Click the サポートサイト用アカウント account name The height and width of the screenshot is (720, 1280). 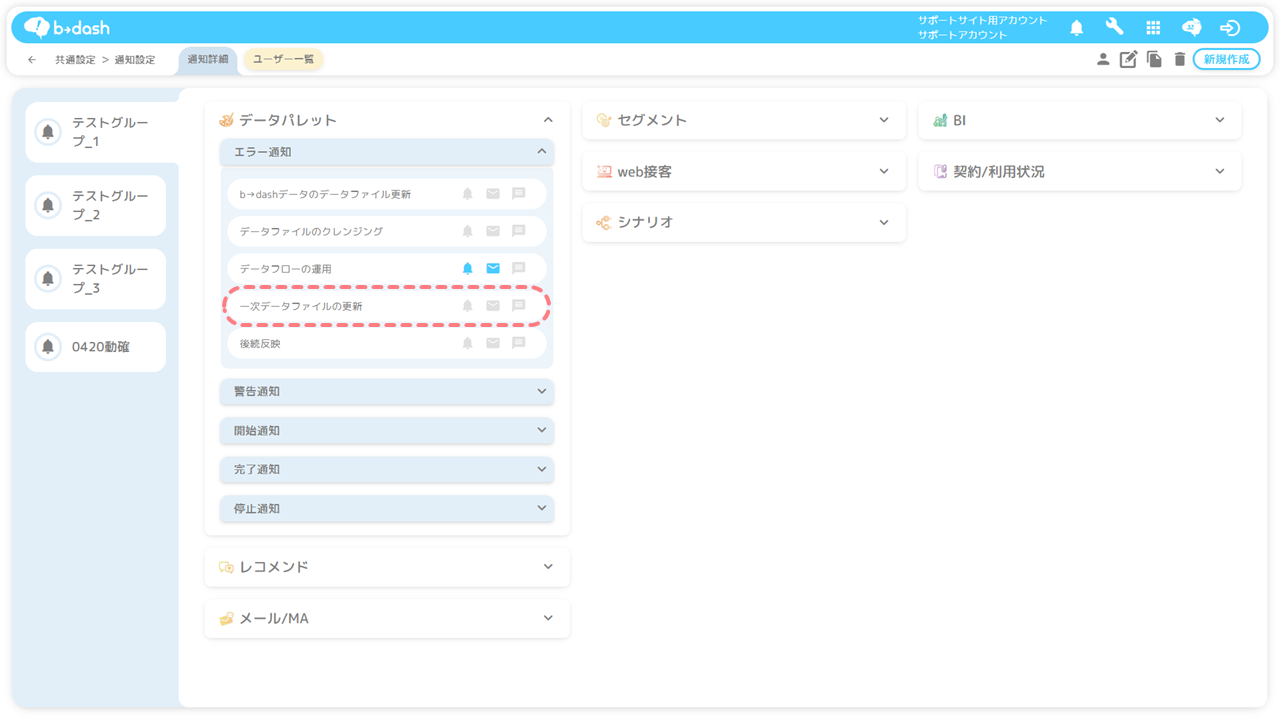pos(982,21)
